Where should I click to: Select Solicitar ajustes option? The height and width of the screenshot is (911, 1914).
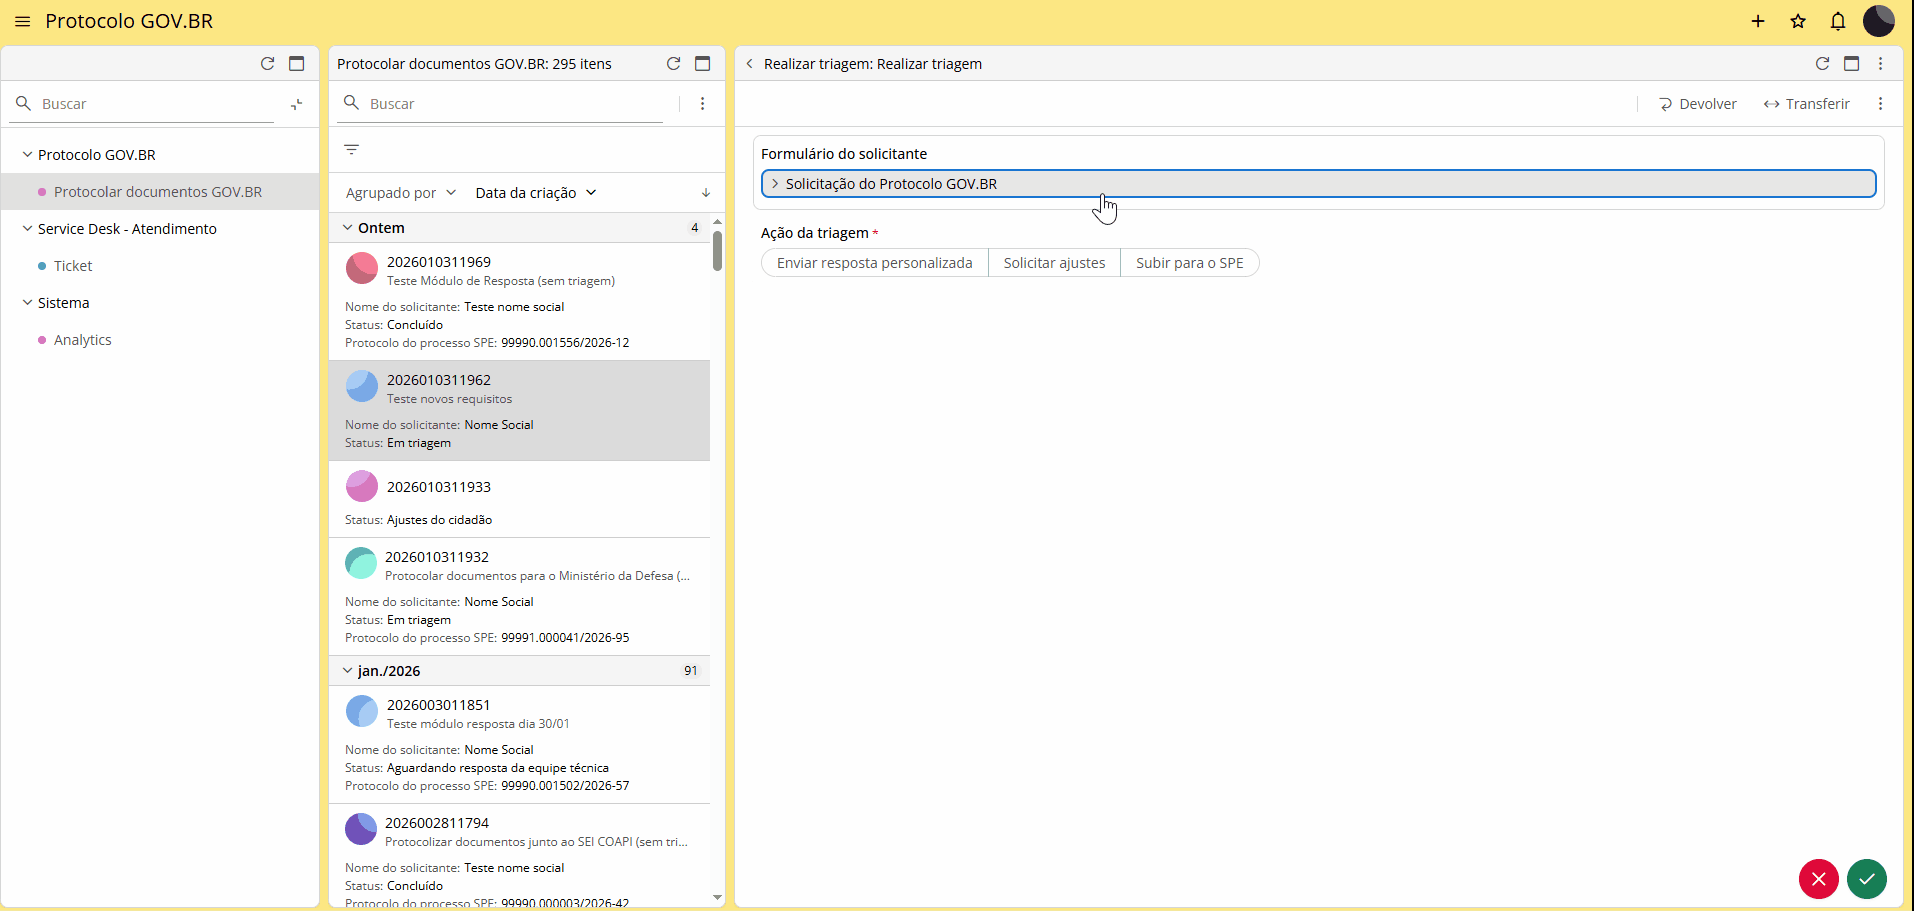point(1054,263)
